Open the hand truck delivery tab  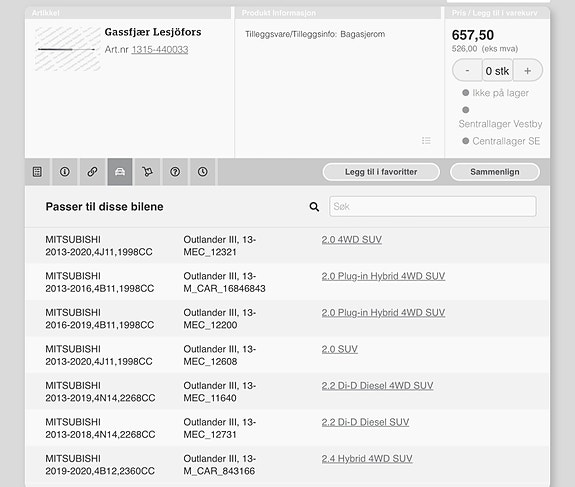(147, 172)
